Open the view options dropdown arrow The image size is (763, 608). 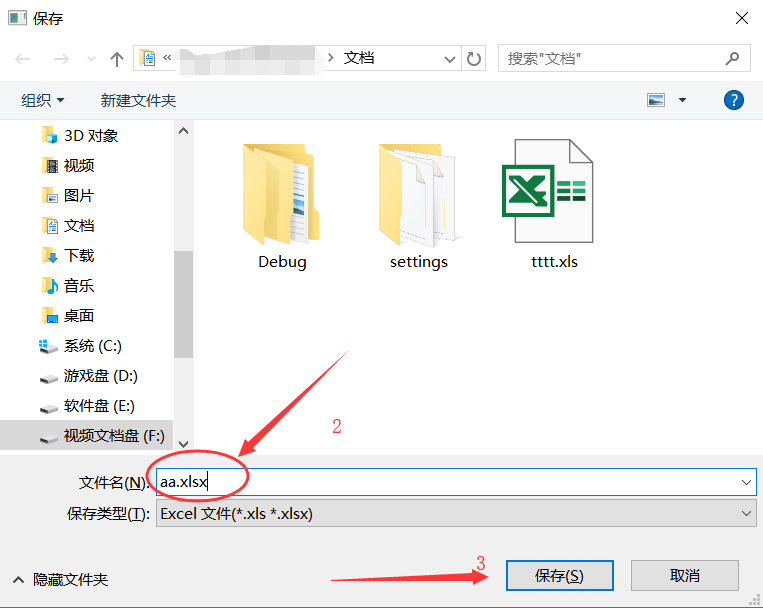point(682,100)
